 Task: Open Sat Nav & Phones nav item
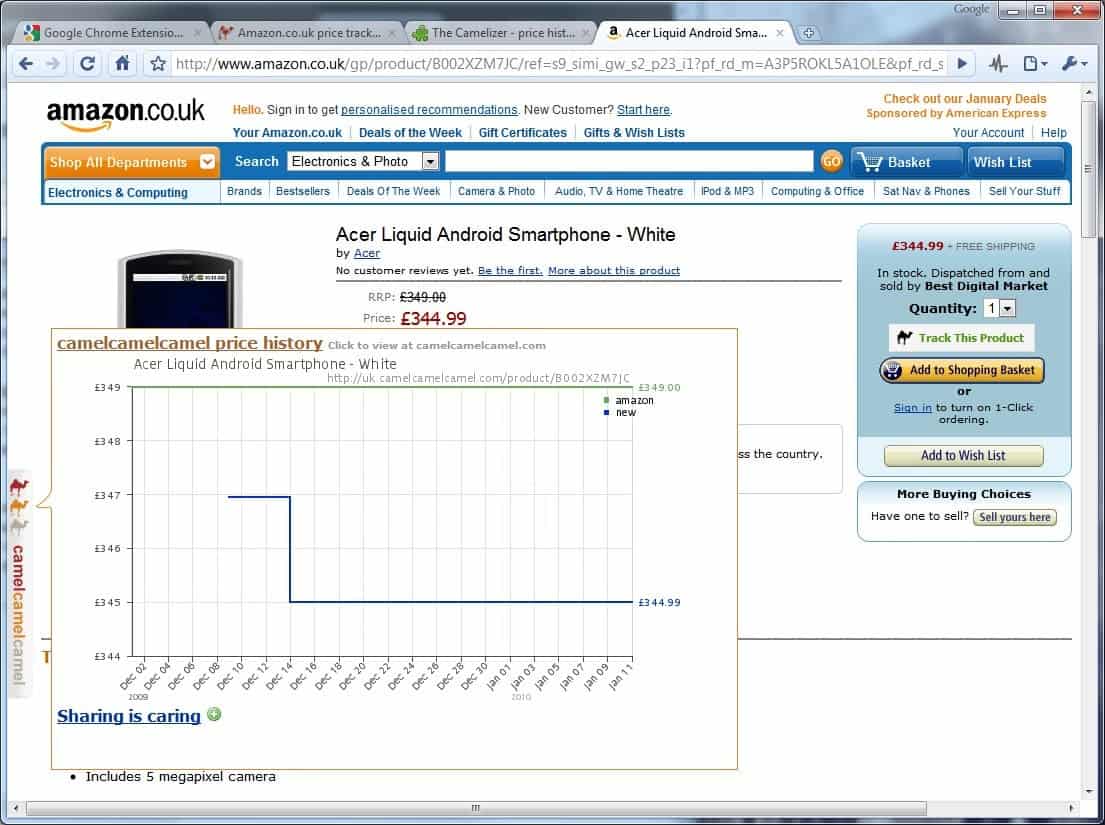coord(926,191)
